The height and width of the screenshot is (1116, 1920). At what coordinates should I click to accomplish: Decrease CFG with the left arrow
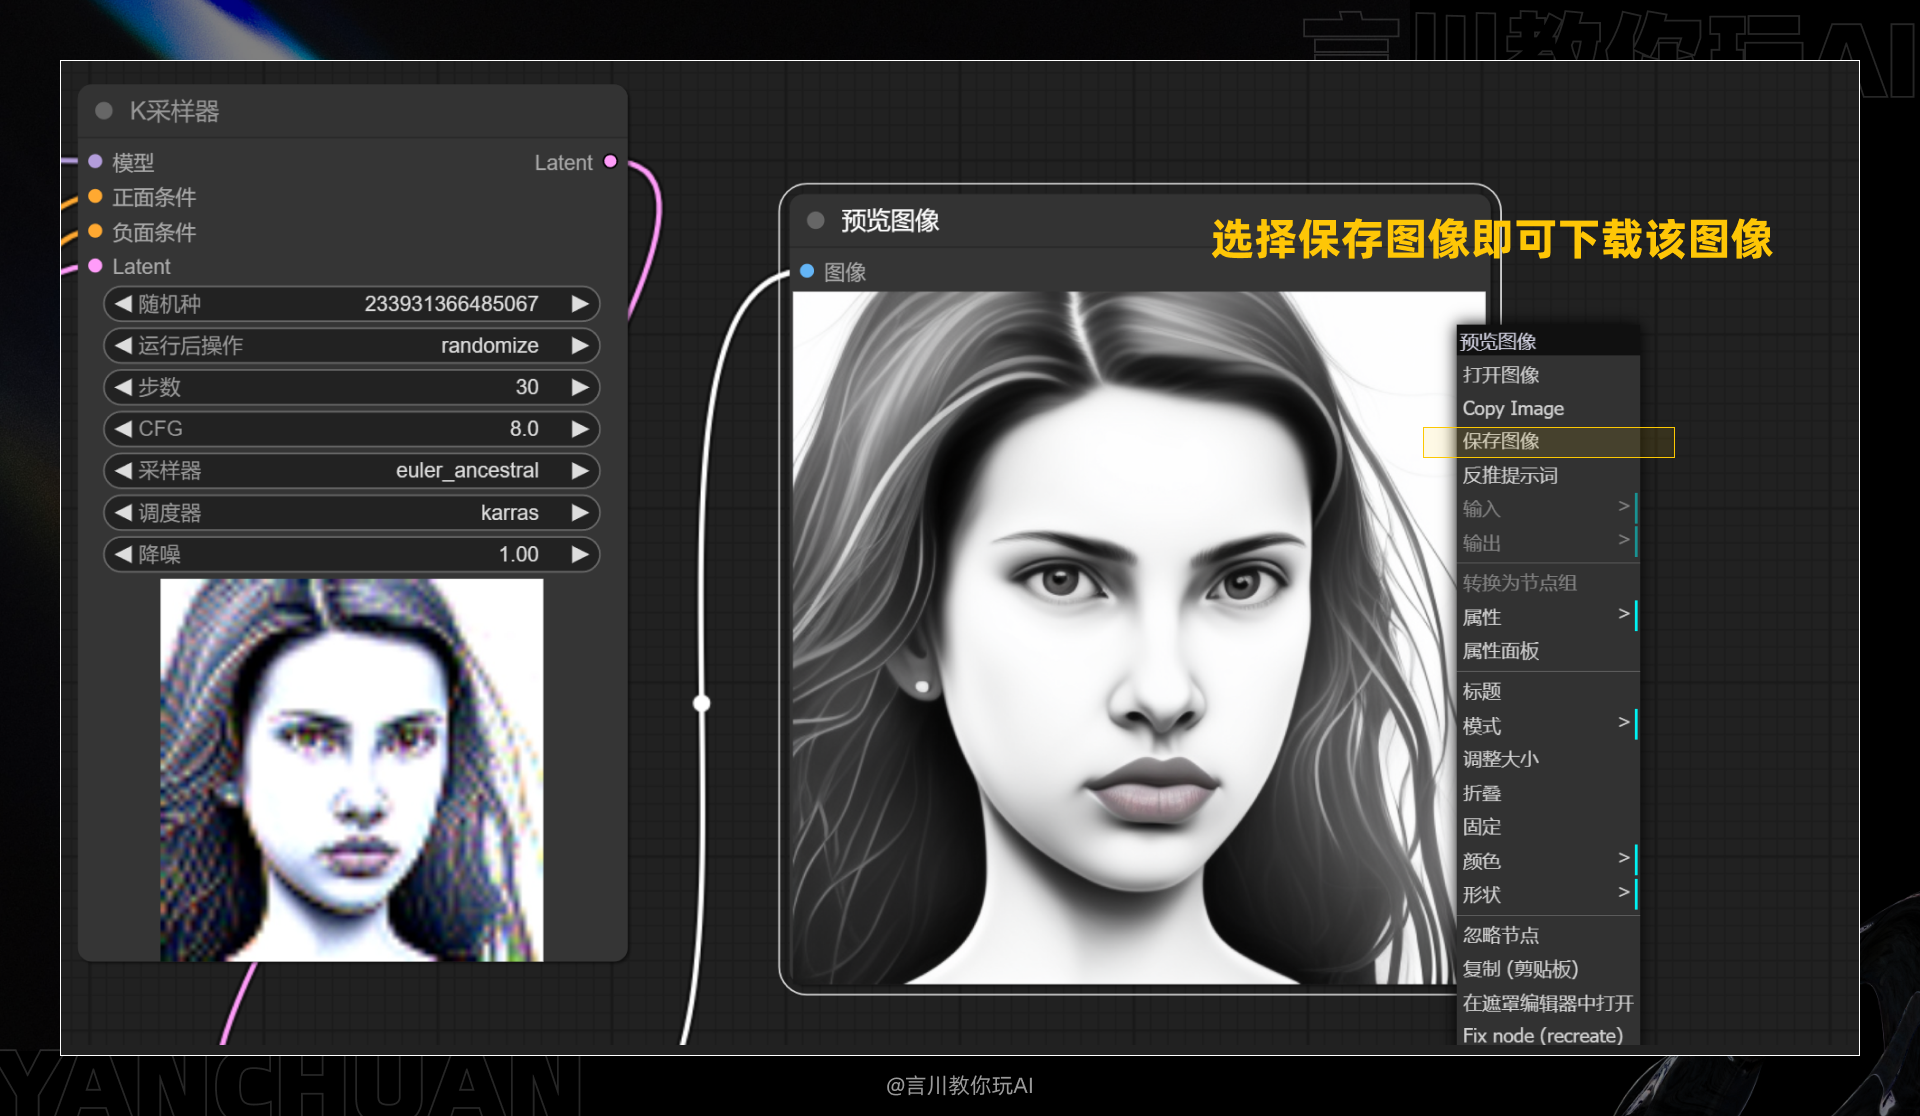[123, 428]
